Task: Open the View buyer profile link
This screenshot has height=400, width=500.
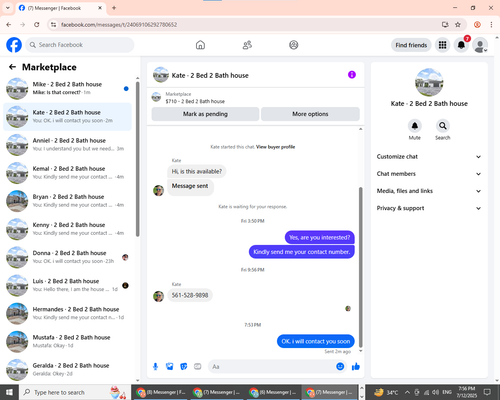Action: point(276,147)
